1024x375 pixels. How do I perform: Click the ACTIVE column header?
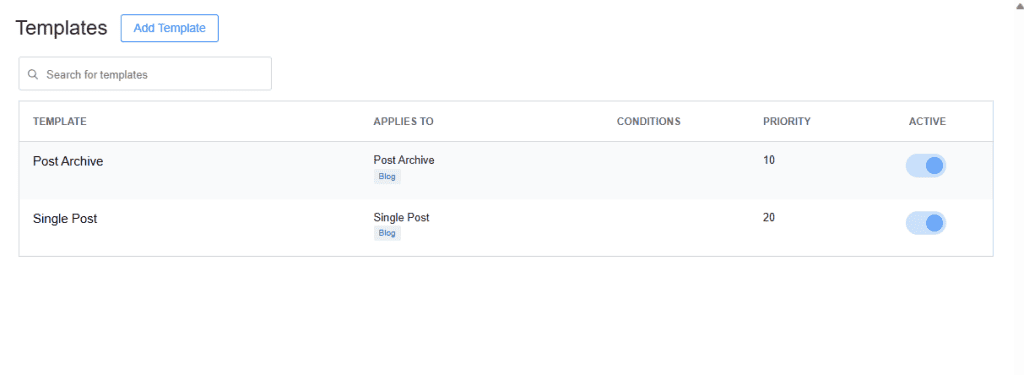927,122
